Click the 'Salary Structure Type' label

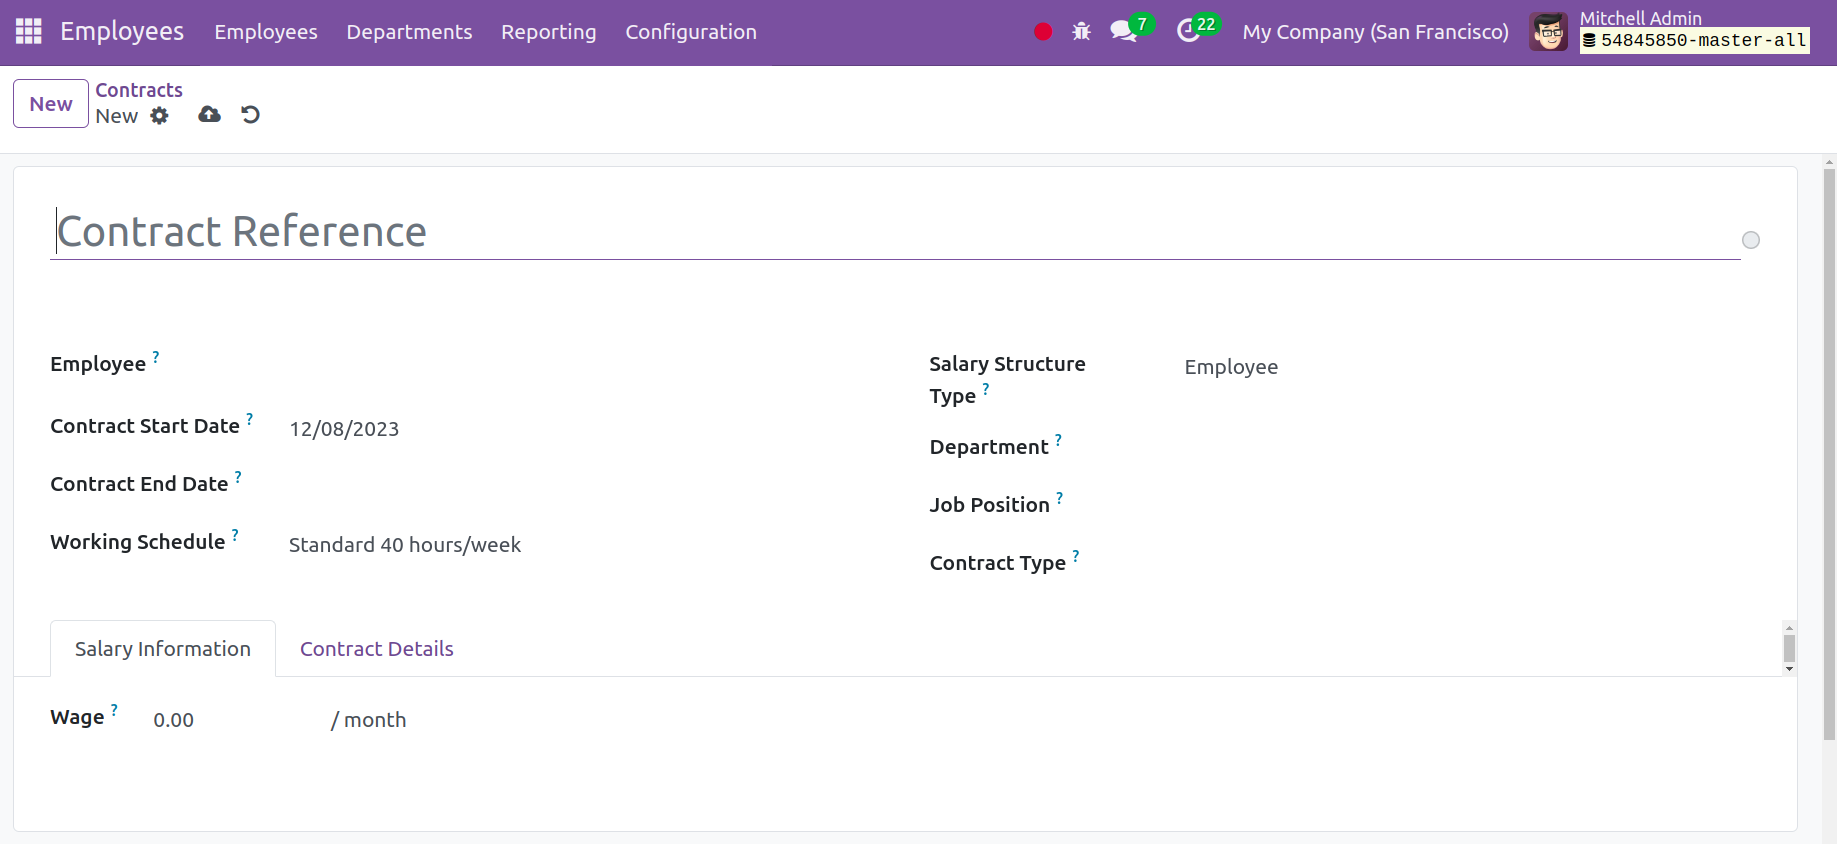tap(1007, 380)
